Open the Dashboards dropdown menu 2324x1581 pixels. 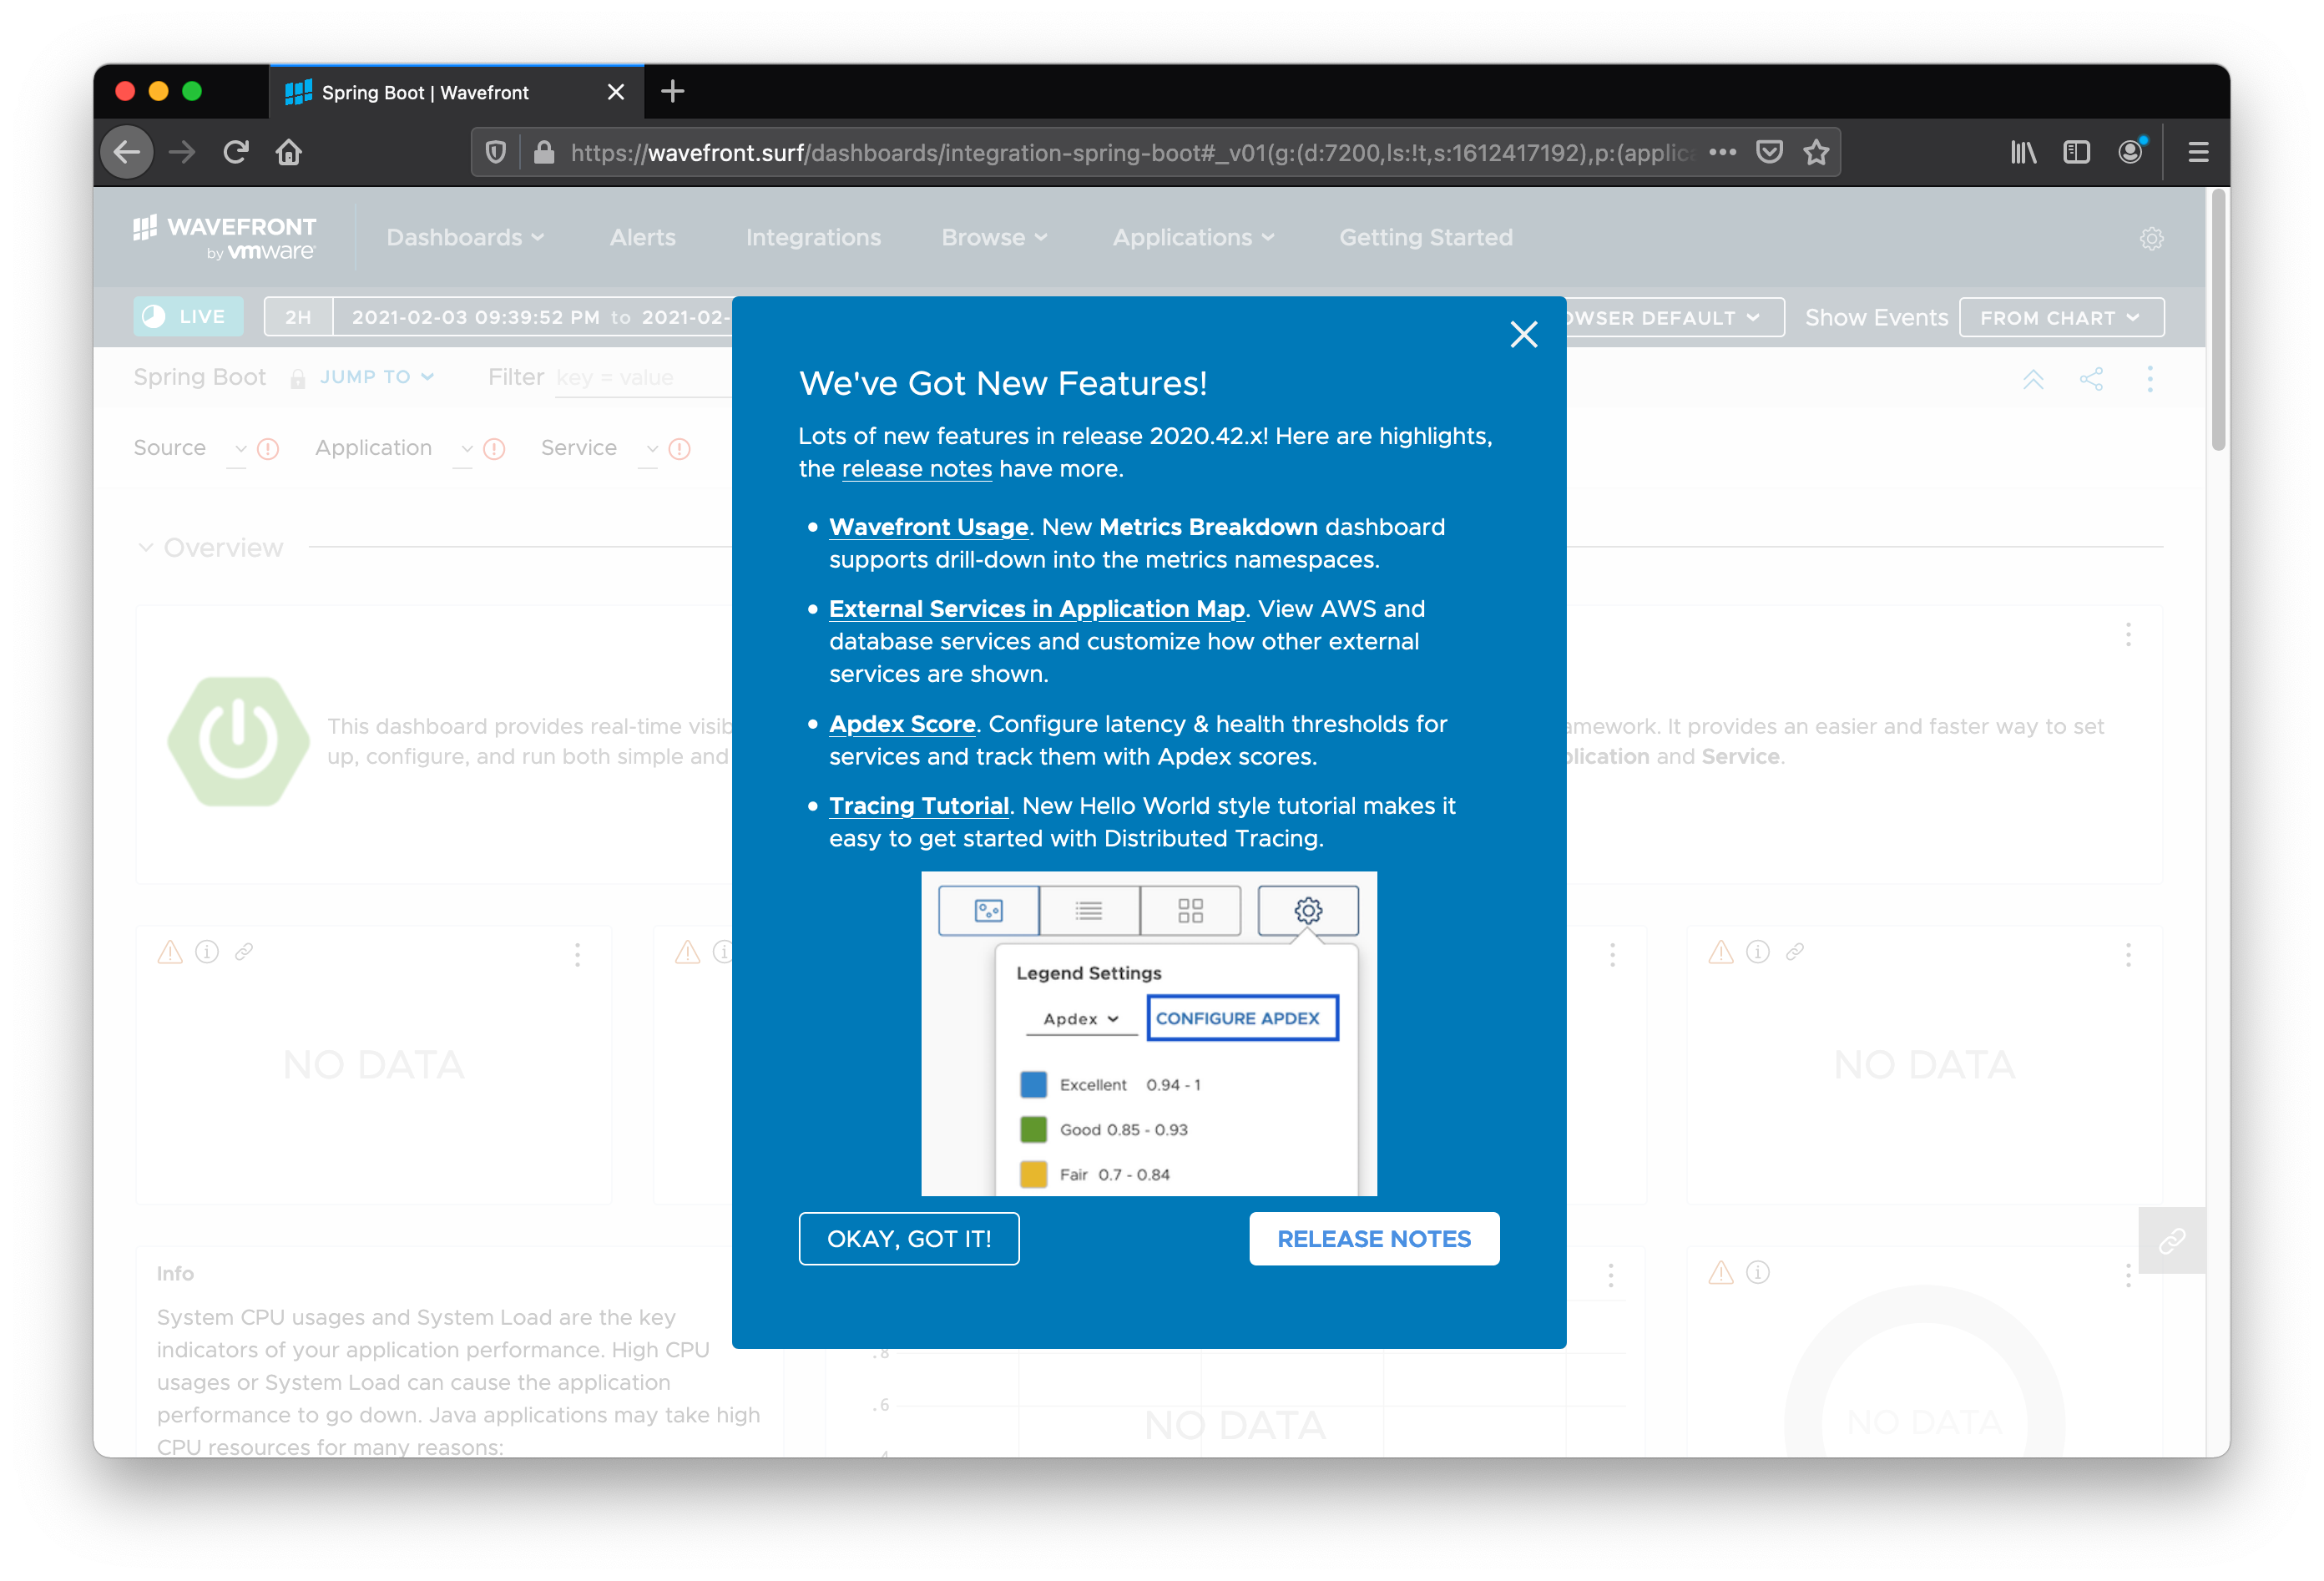(464, 236)
